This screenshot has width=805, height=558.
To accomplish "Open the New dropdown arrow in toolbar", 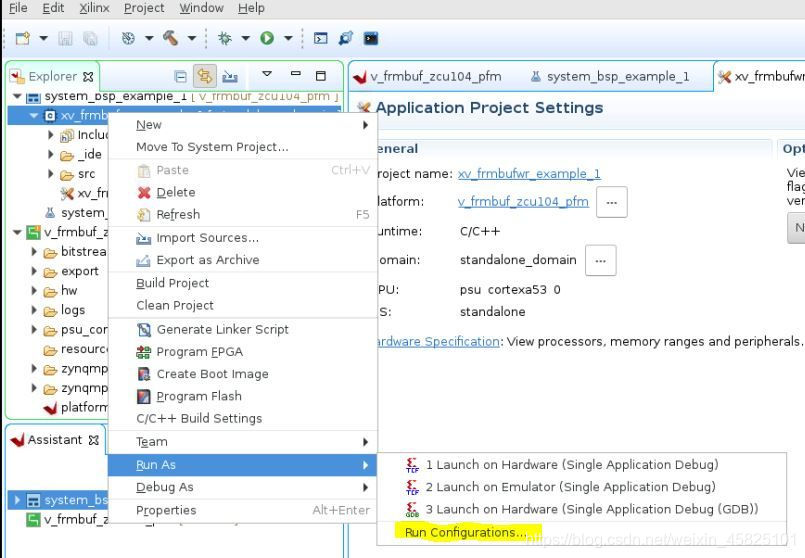I will click(44, 39).
